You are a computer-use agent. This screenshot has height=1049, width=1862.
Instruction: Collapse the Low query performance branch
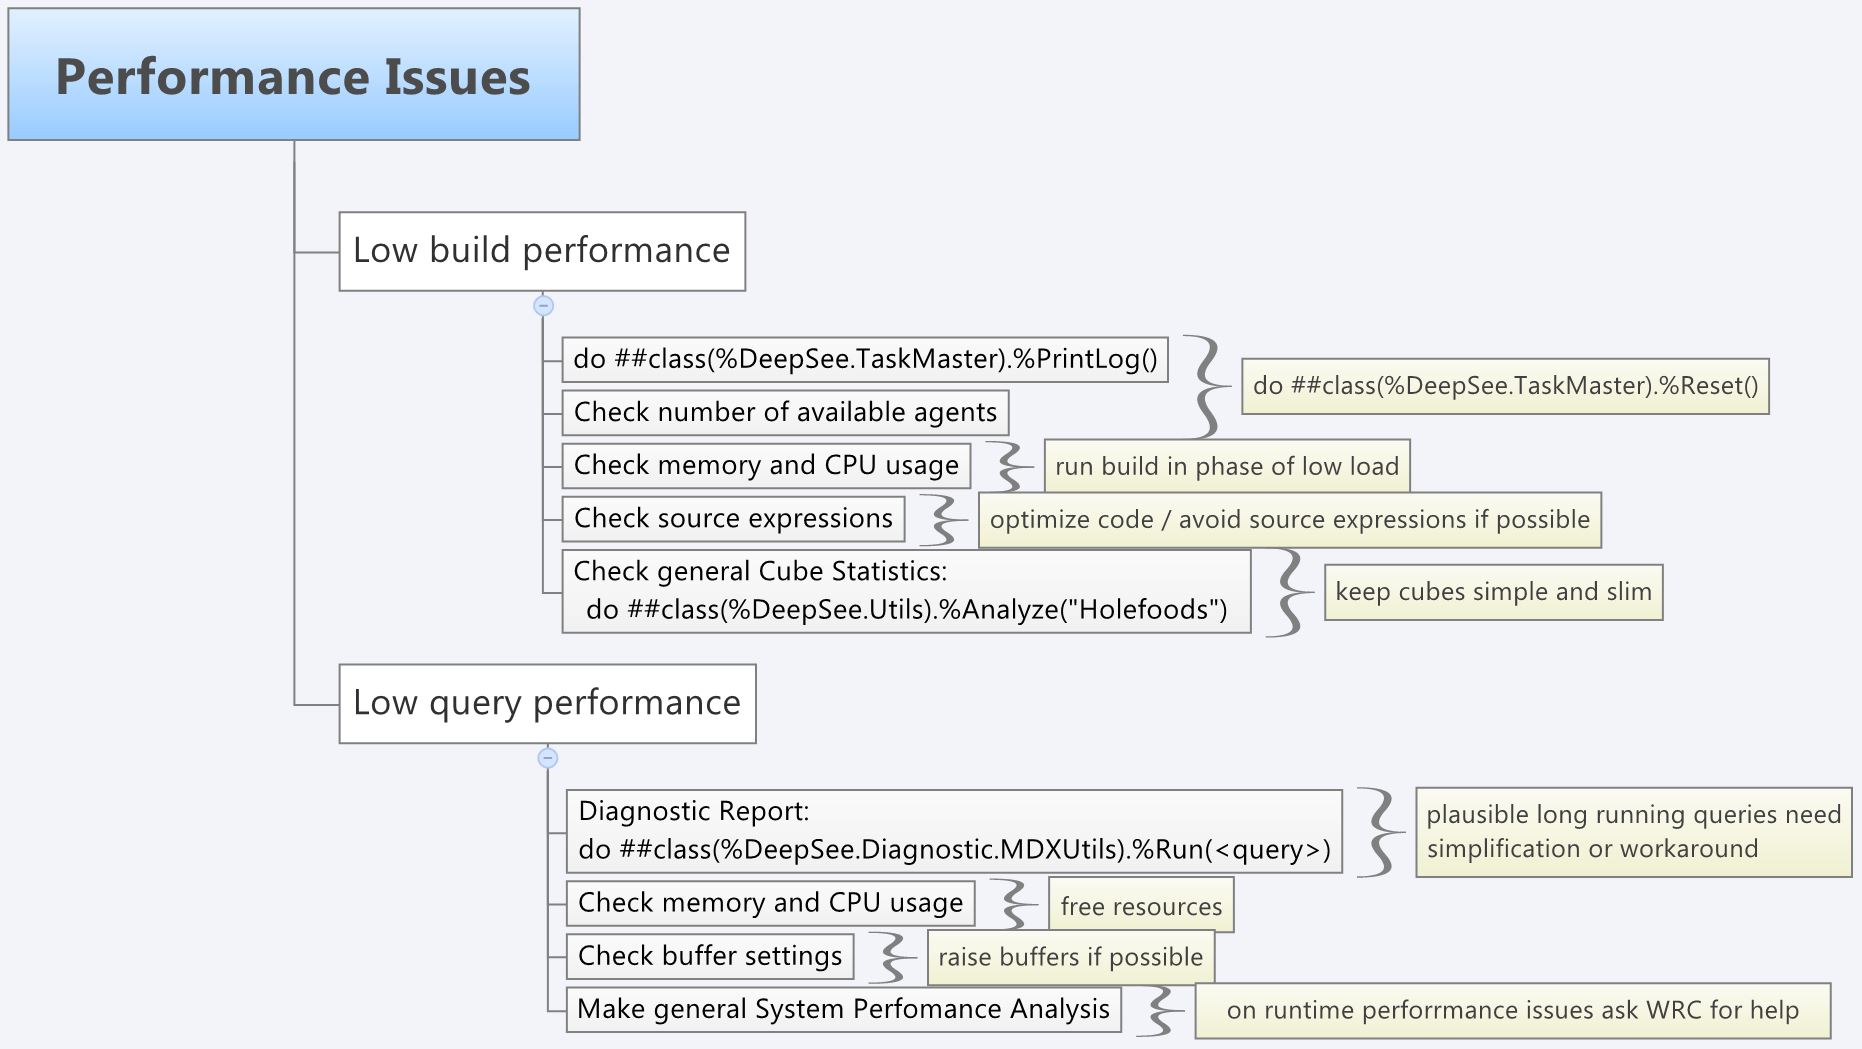pyautogui.click(x=547, y=758)
